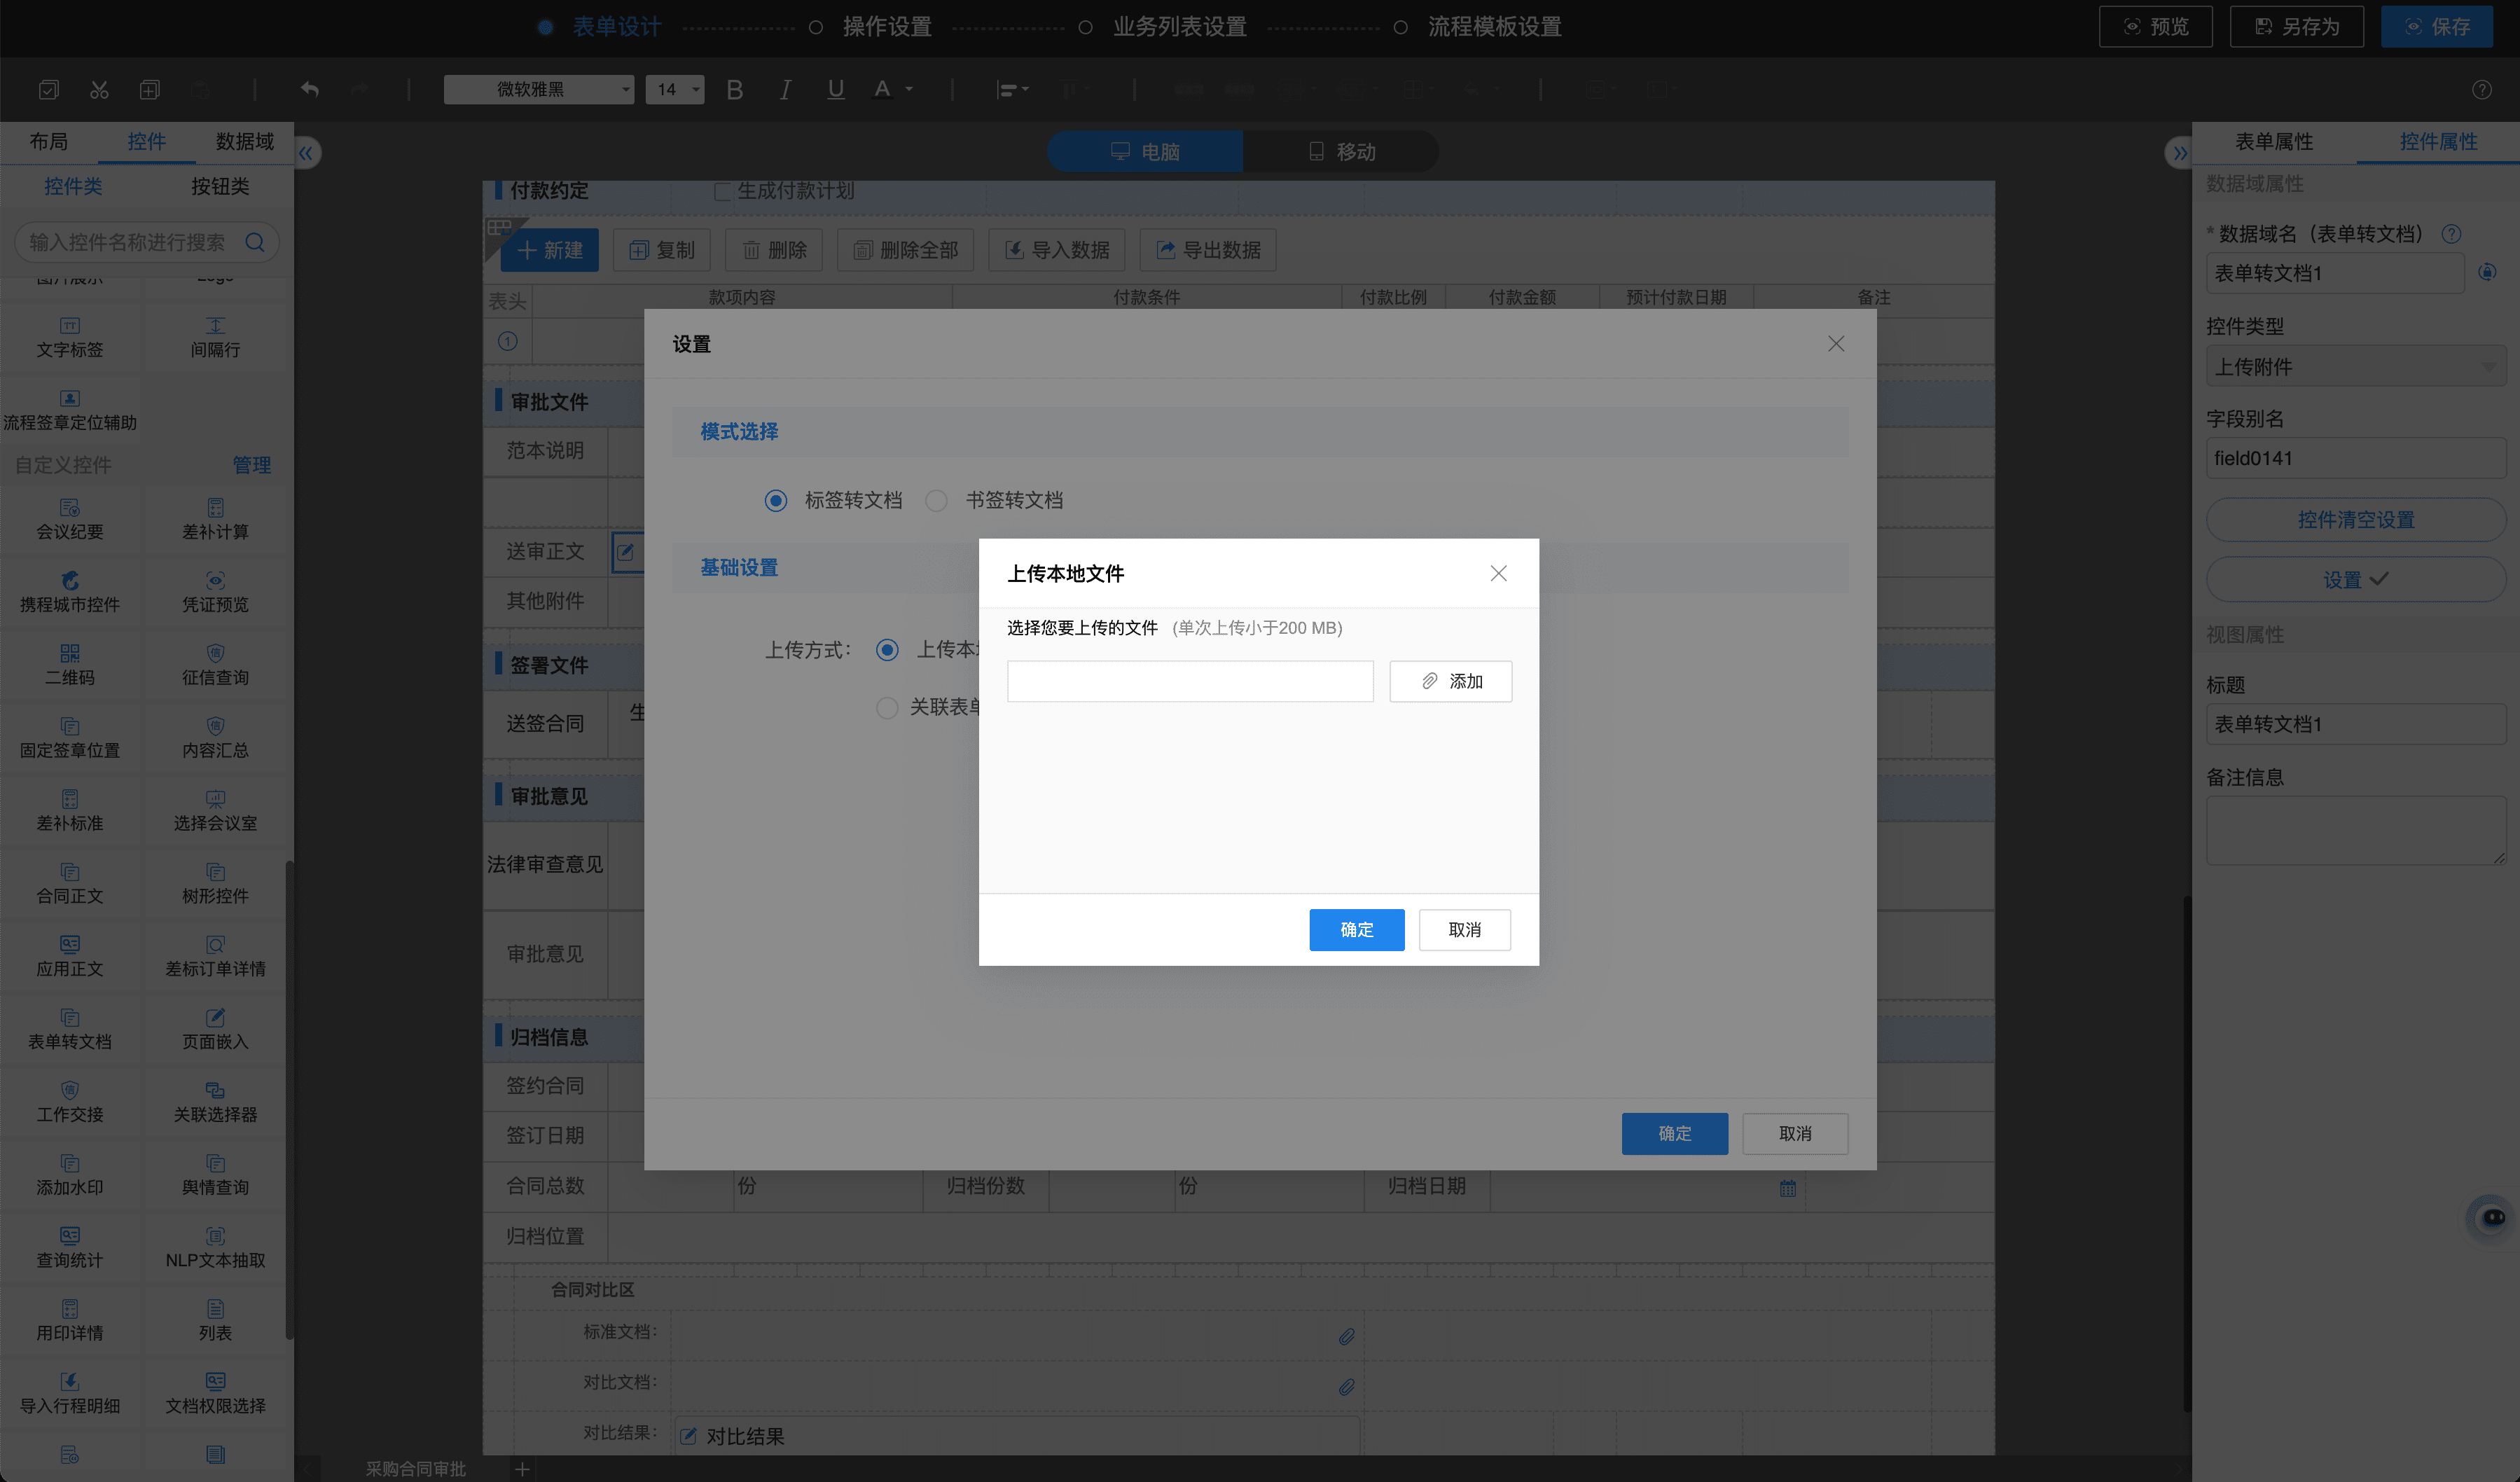Select the 书签转文档 radio option
Screen dimensions: 2520x1482
[x=936, y=500]
